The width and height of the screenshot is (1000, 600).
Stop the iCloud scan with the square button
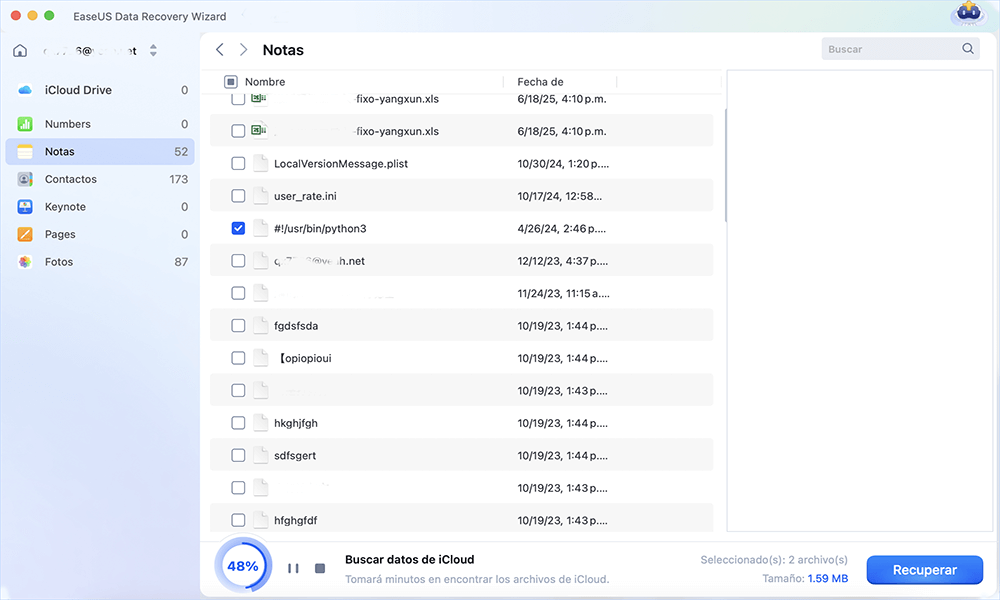pyautogui.click(x=319, y=567)
